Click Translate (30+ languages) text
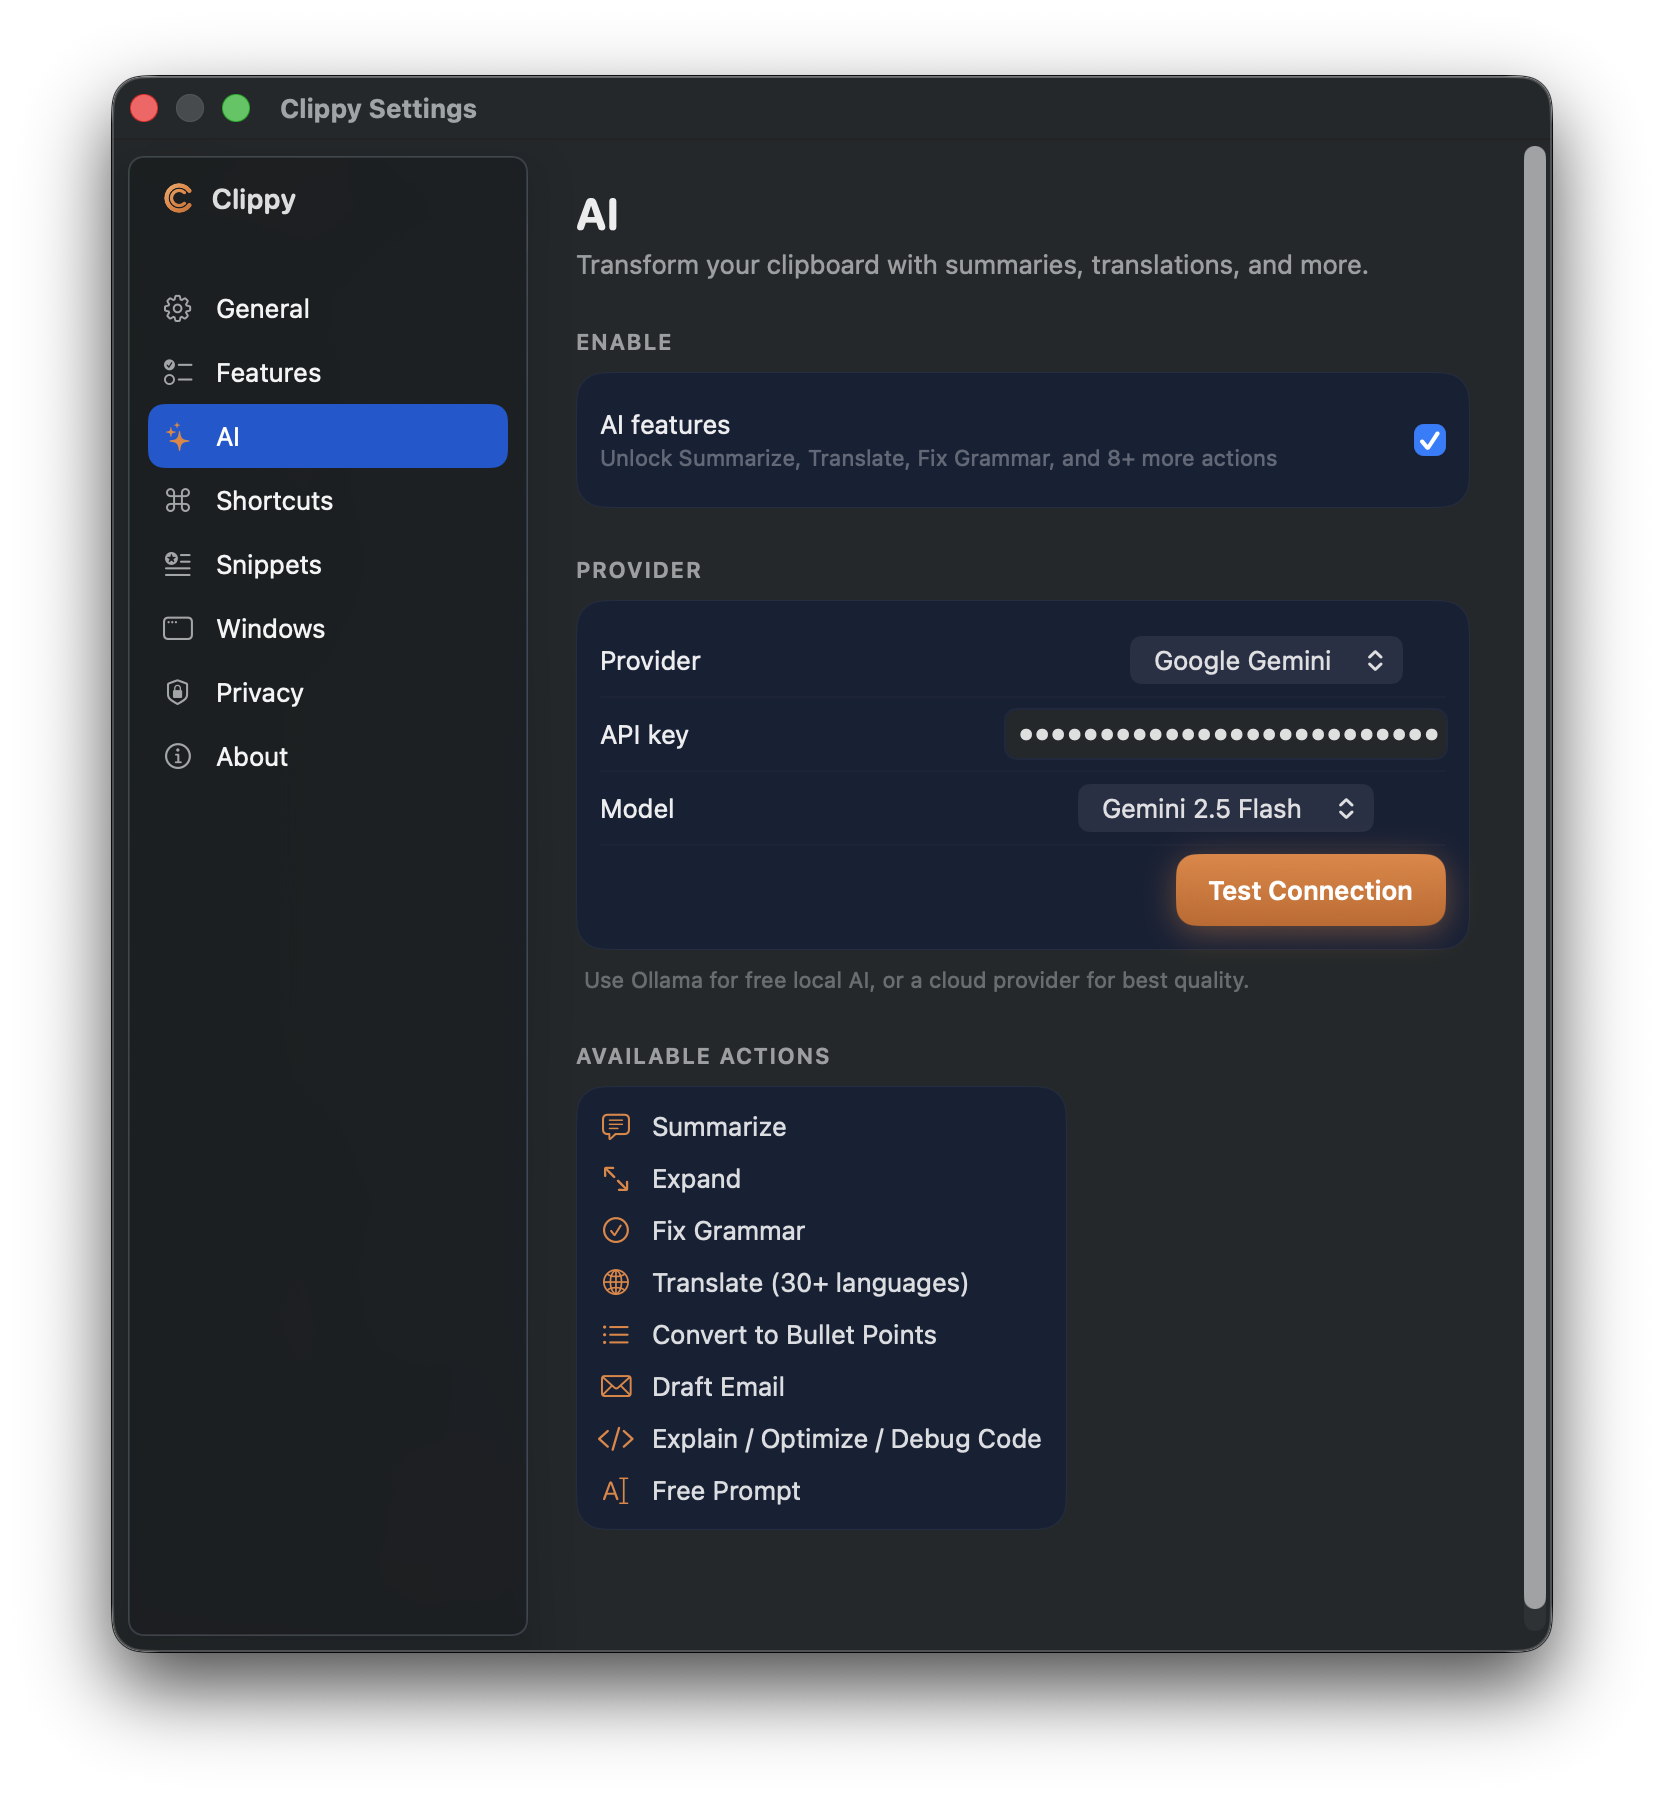Viewport: 1664px width, 1800px height. pos(810,1283)
